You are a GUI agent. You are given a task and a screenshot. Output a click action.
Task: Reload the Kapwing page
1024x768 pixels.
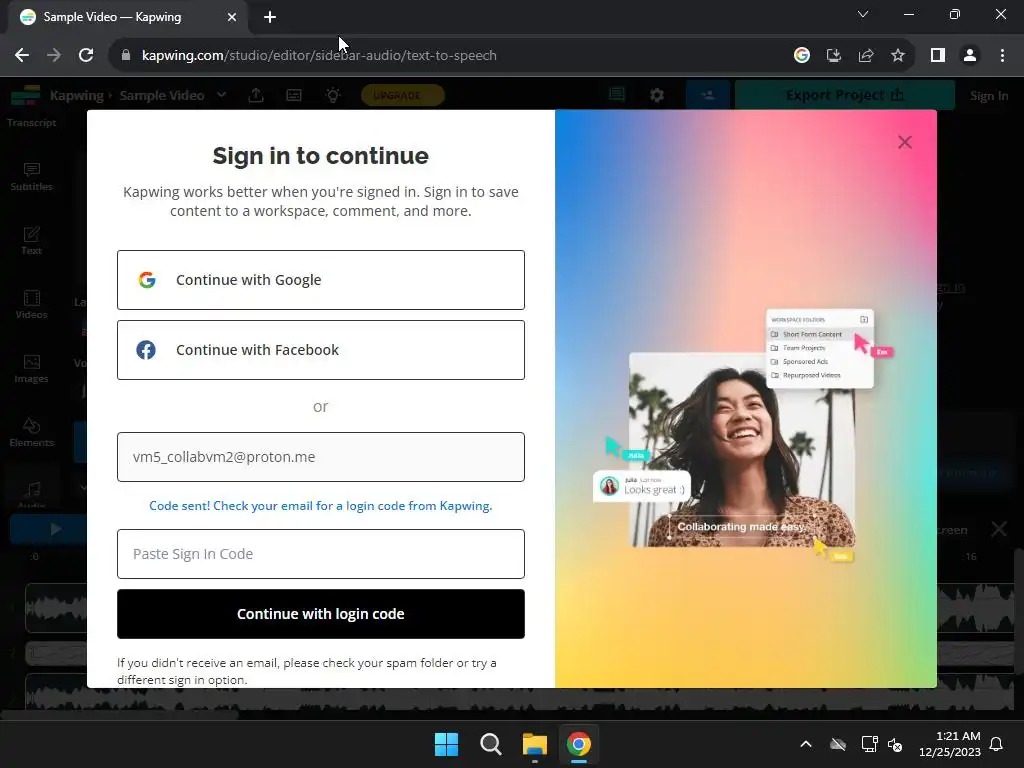[86, 56]
